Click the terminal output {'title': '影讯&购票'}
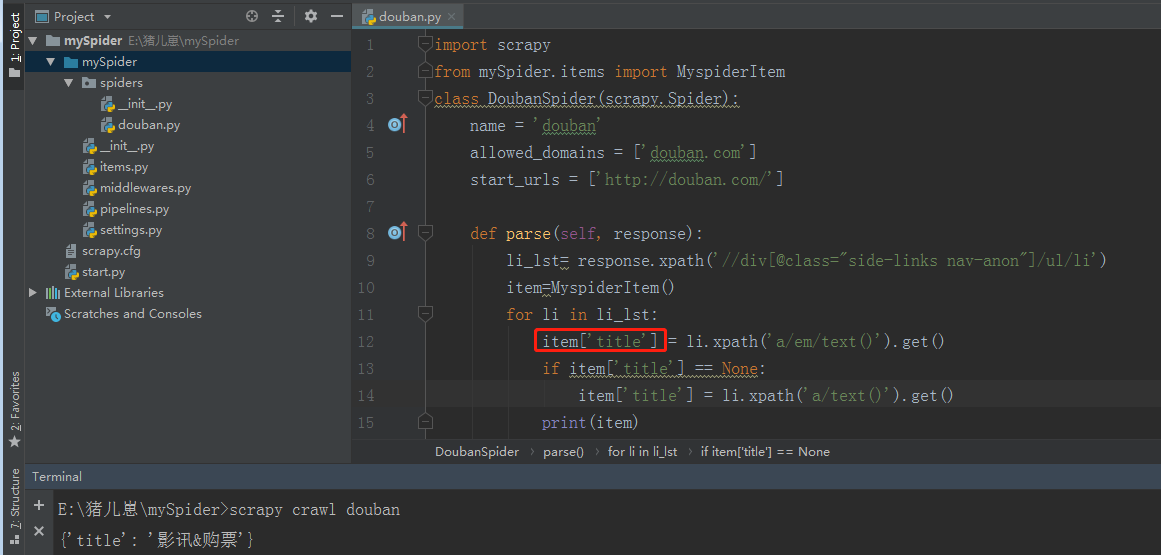The image size is (1161, 555). [x=157, y=541]
